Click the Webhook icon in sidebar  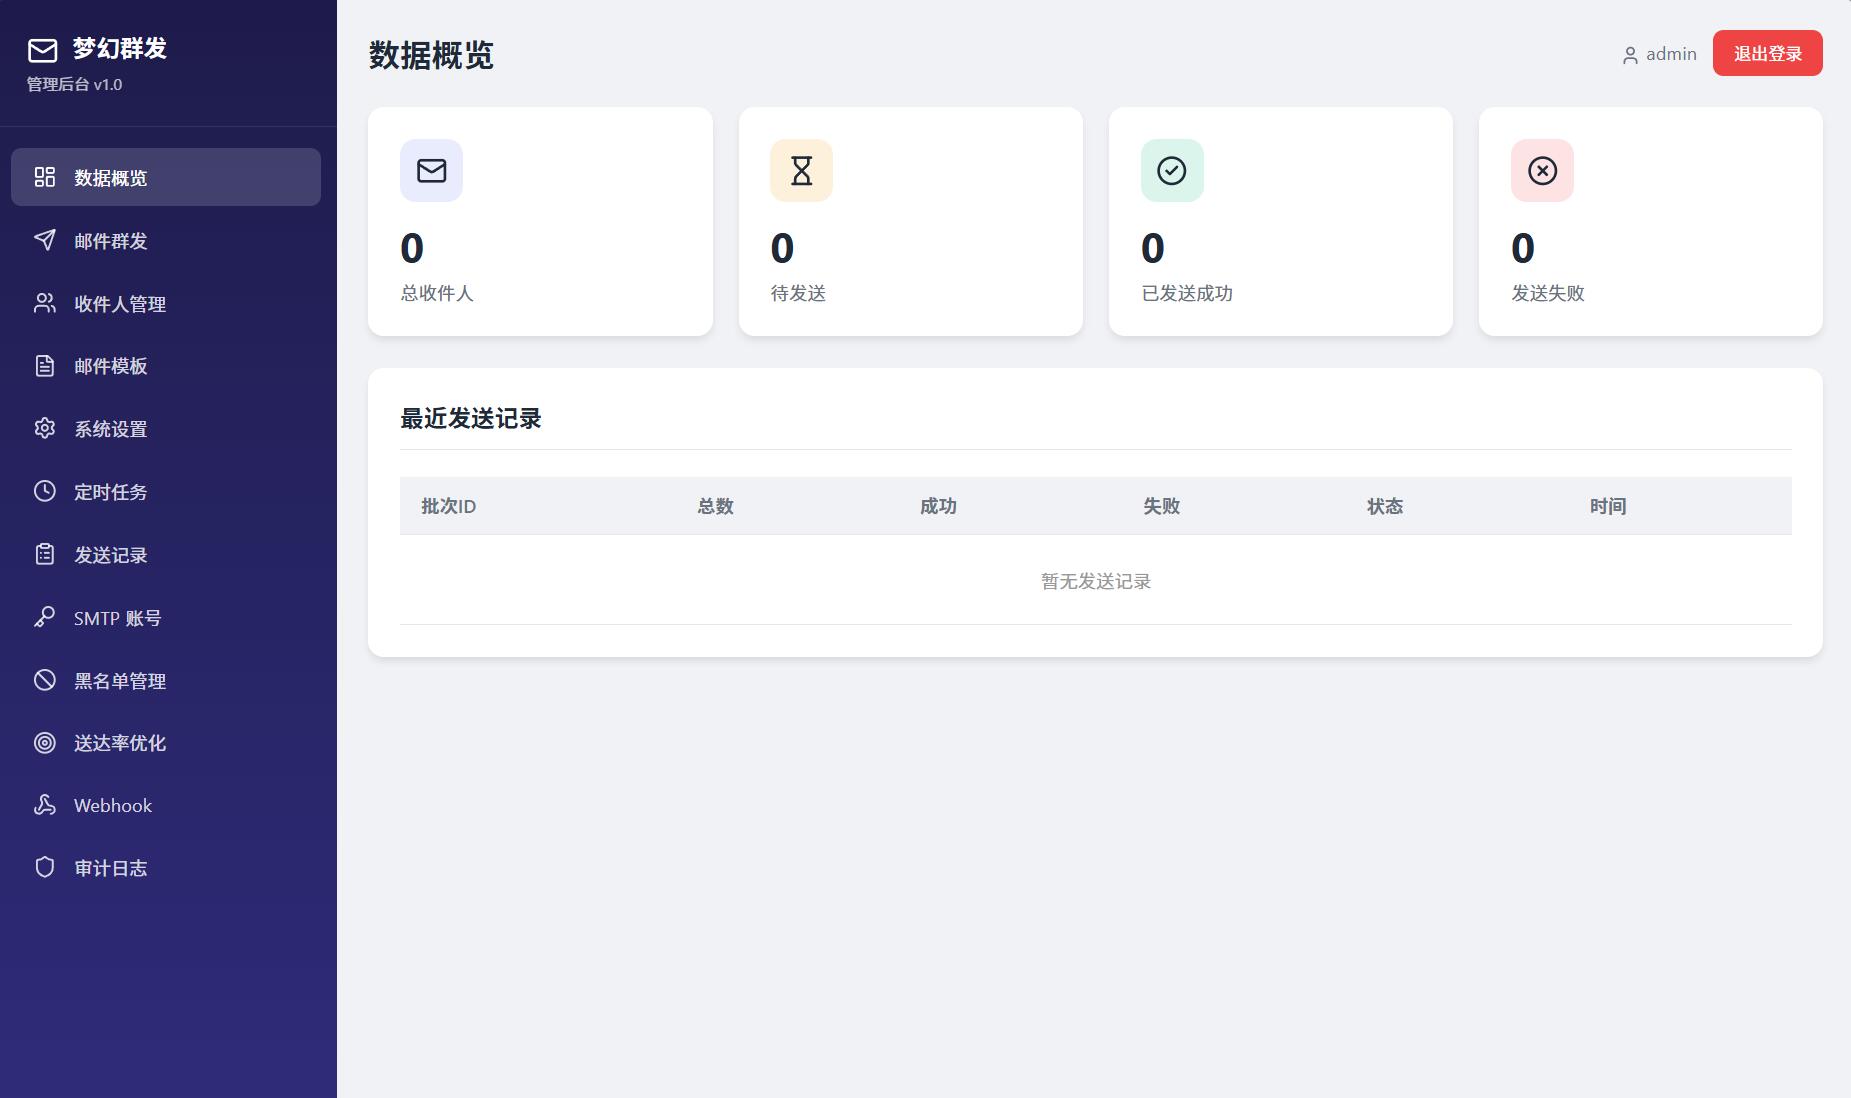pos(45,805)
